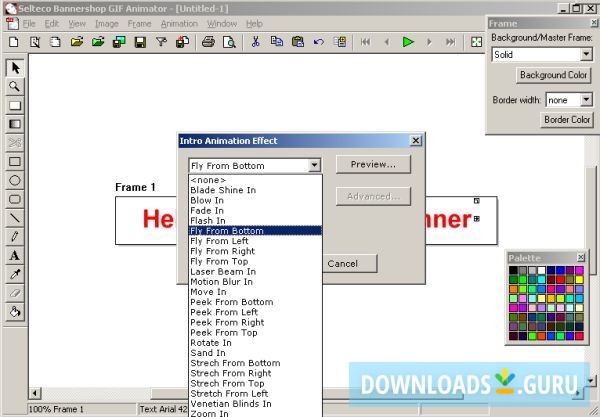This screenshot has width=600, height=417.
Task: Jump to first frame toolbar button
Action: tap(365, 42)
